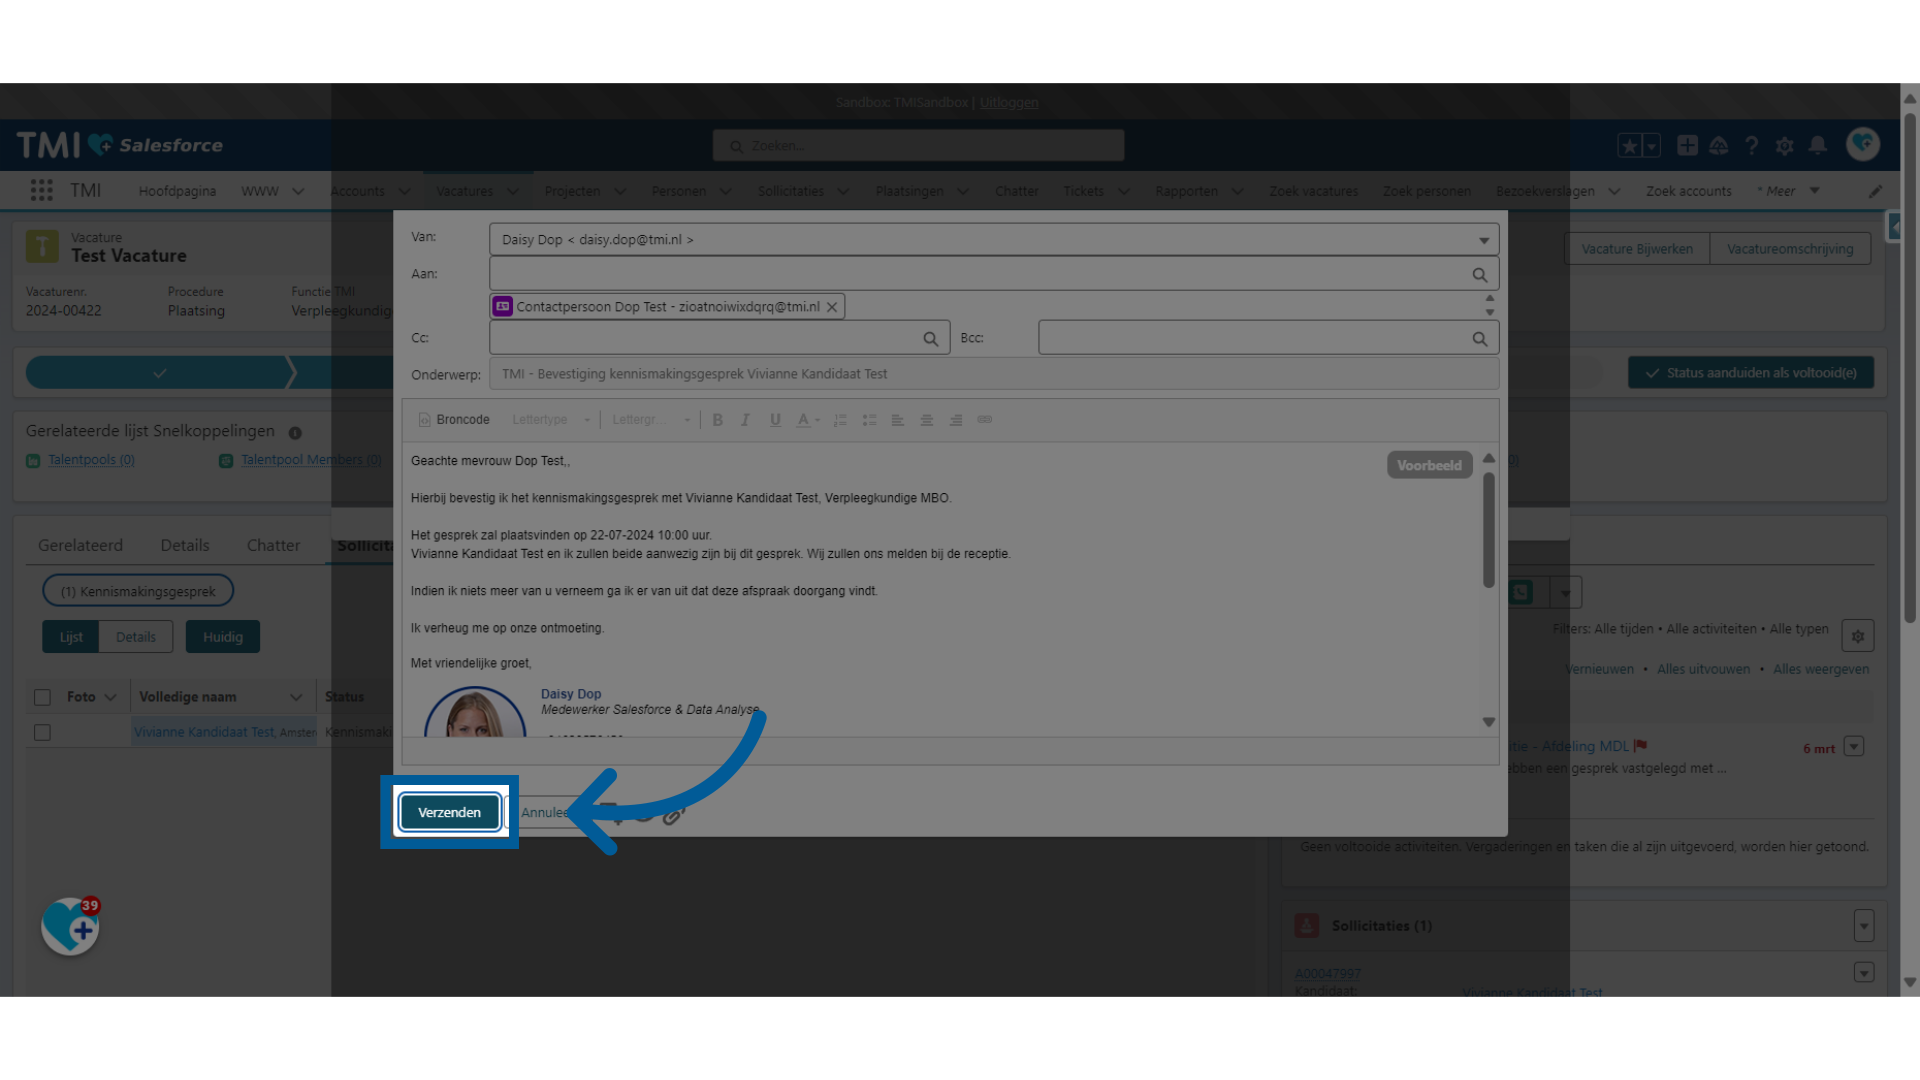Switch to the record Details tab

coord(185,545)
